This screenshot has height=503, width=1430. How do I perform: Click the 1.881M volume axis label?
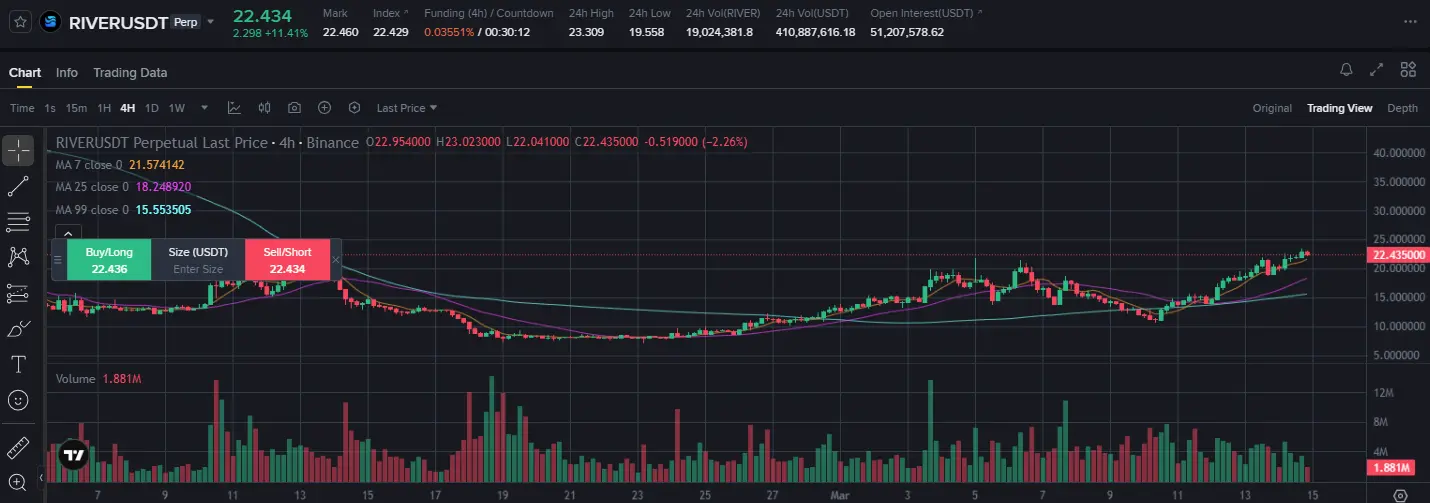(x=1389, y=468)
